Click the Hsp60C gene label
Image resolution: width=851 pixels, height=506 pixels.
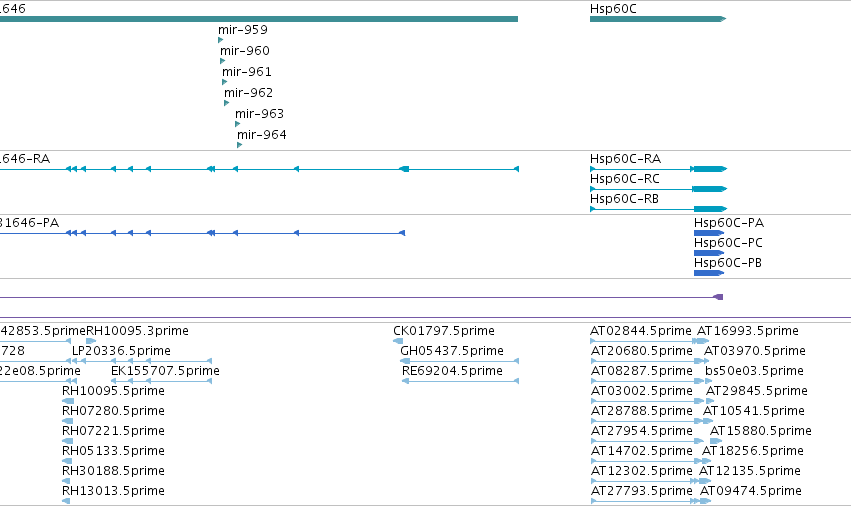[613, 9]
